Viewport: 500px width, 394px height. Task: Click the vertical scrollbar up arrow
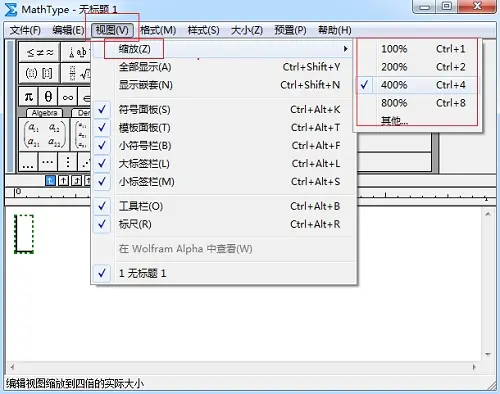[488, 214]
